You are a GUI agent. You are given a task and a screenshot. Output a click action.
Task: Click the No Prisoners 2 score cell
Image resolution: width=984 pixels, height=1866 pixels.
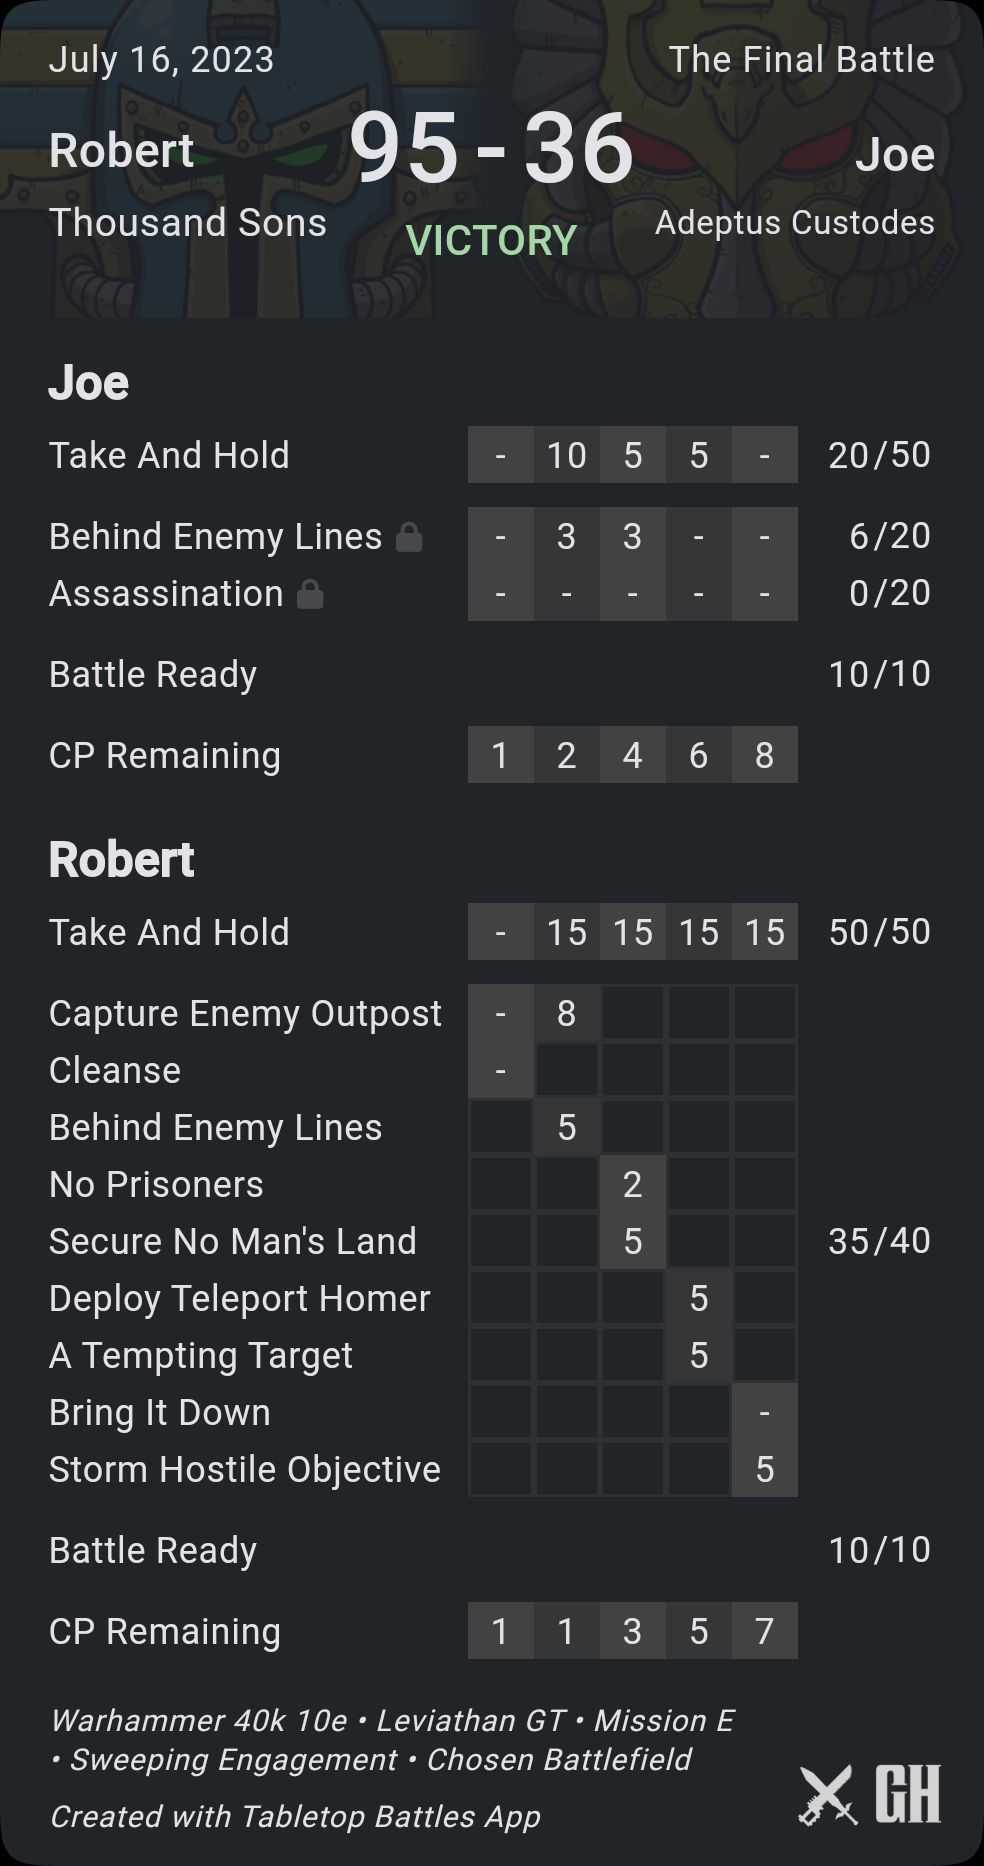[x=632, y=1185]
